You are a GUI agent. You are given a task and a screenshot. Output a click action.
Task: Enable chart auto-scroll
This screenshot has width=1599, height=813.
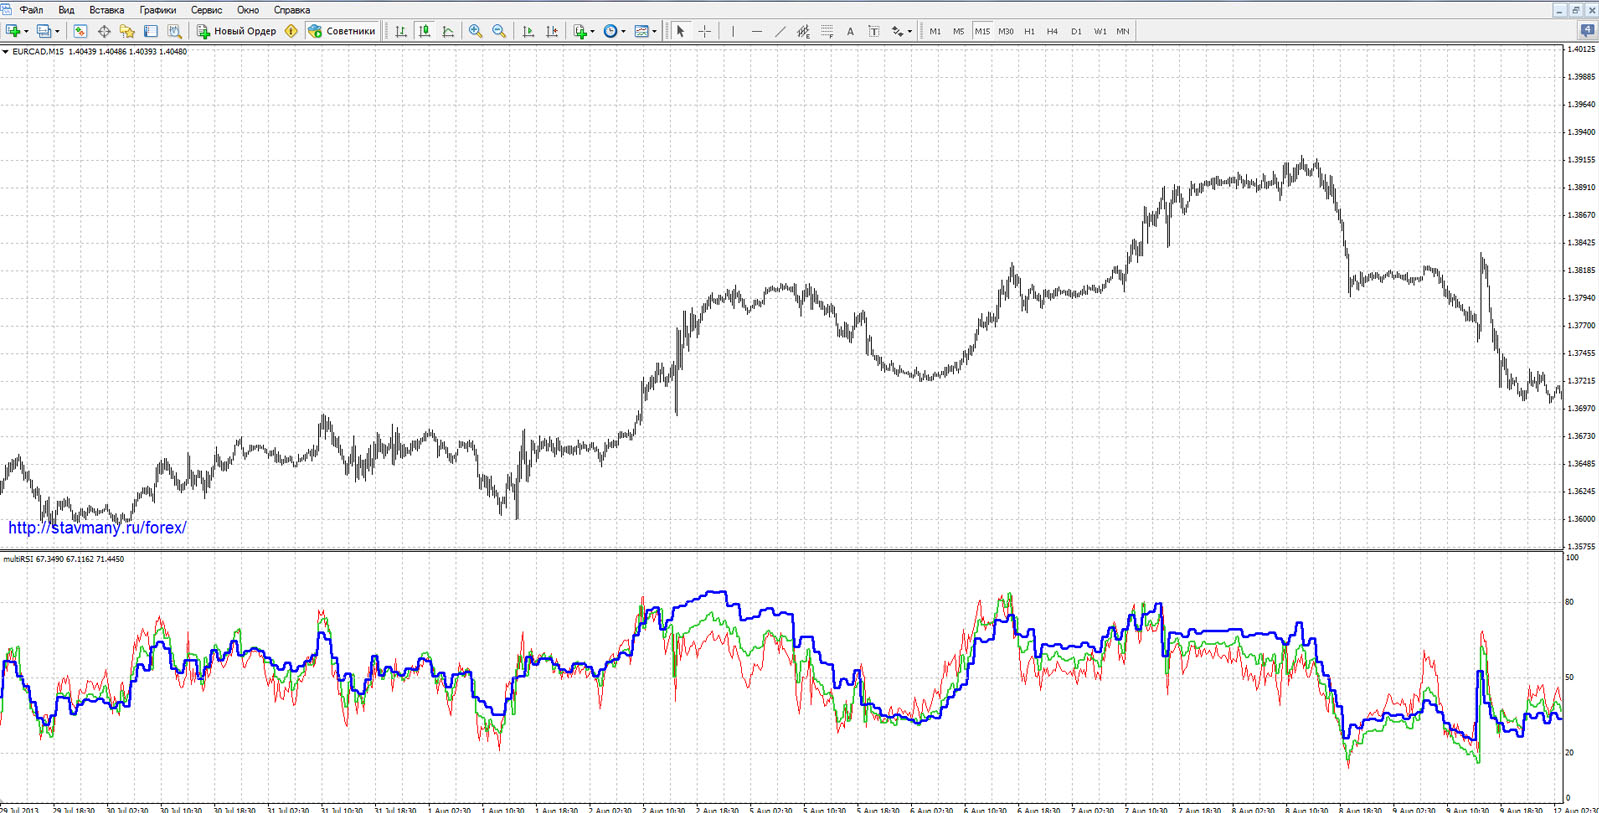(528, 31)
